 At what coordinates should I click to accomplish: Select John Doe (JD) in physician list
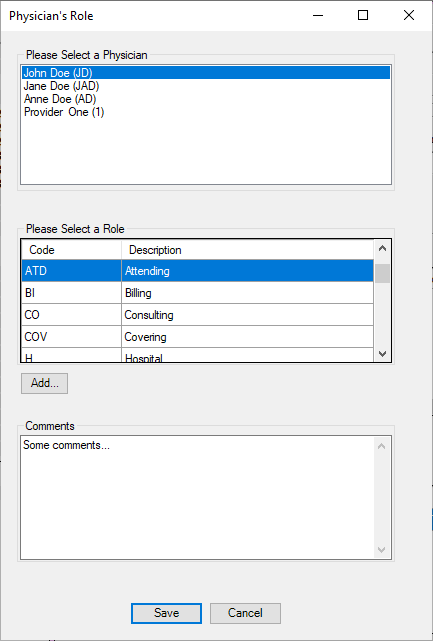[206, 73]
